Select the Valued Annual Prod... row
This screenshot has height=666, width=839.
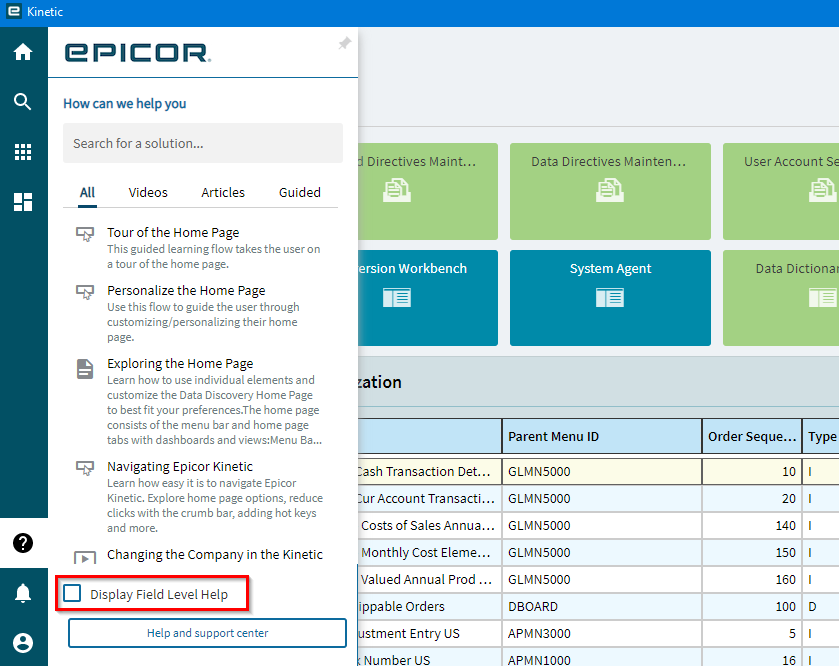point(598,579)
